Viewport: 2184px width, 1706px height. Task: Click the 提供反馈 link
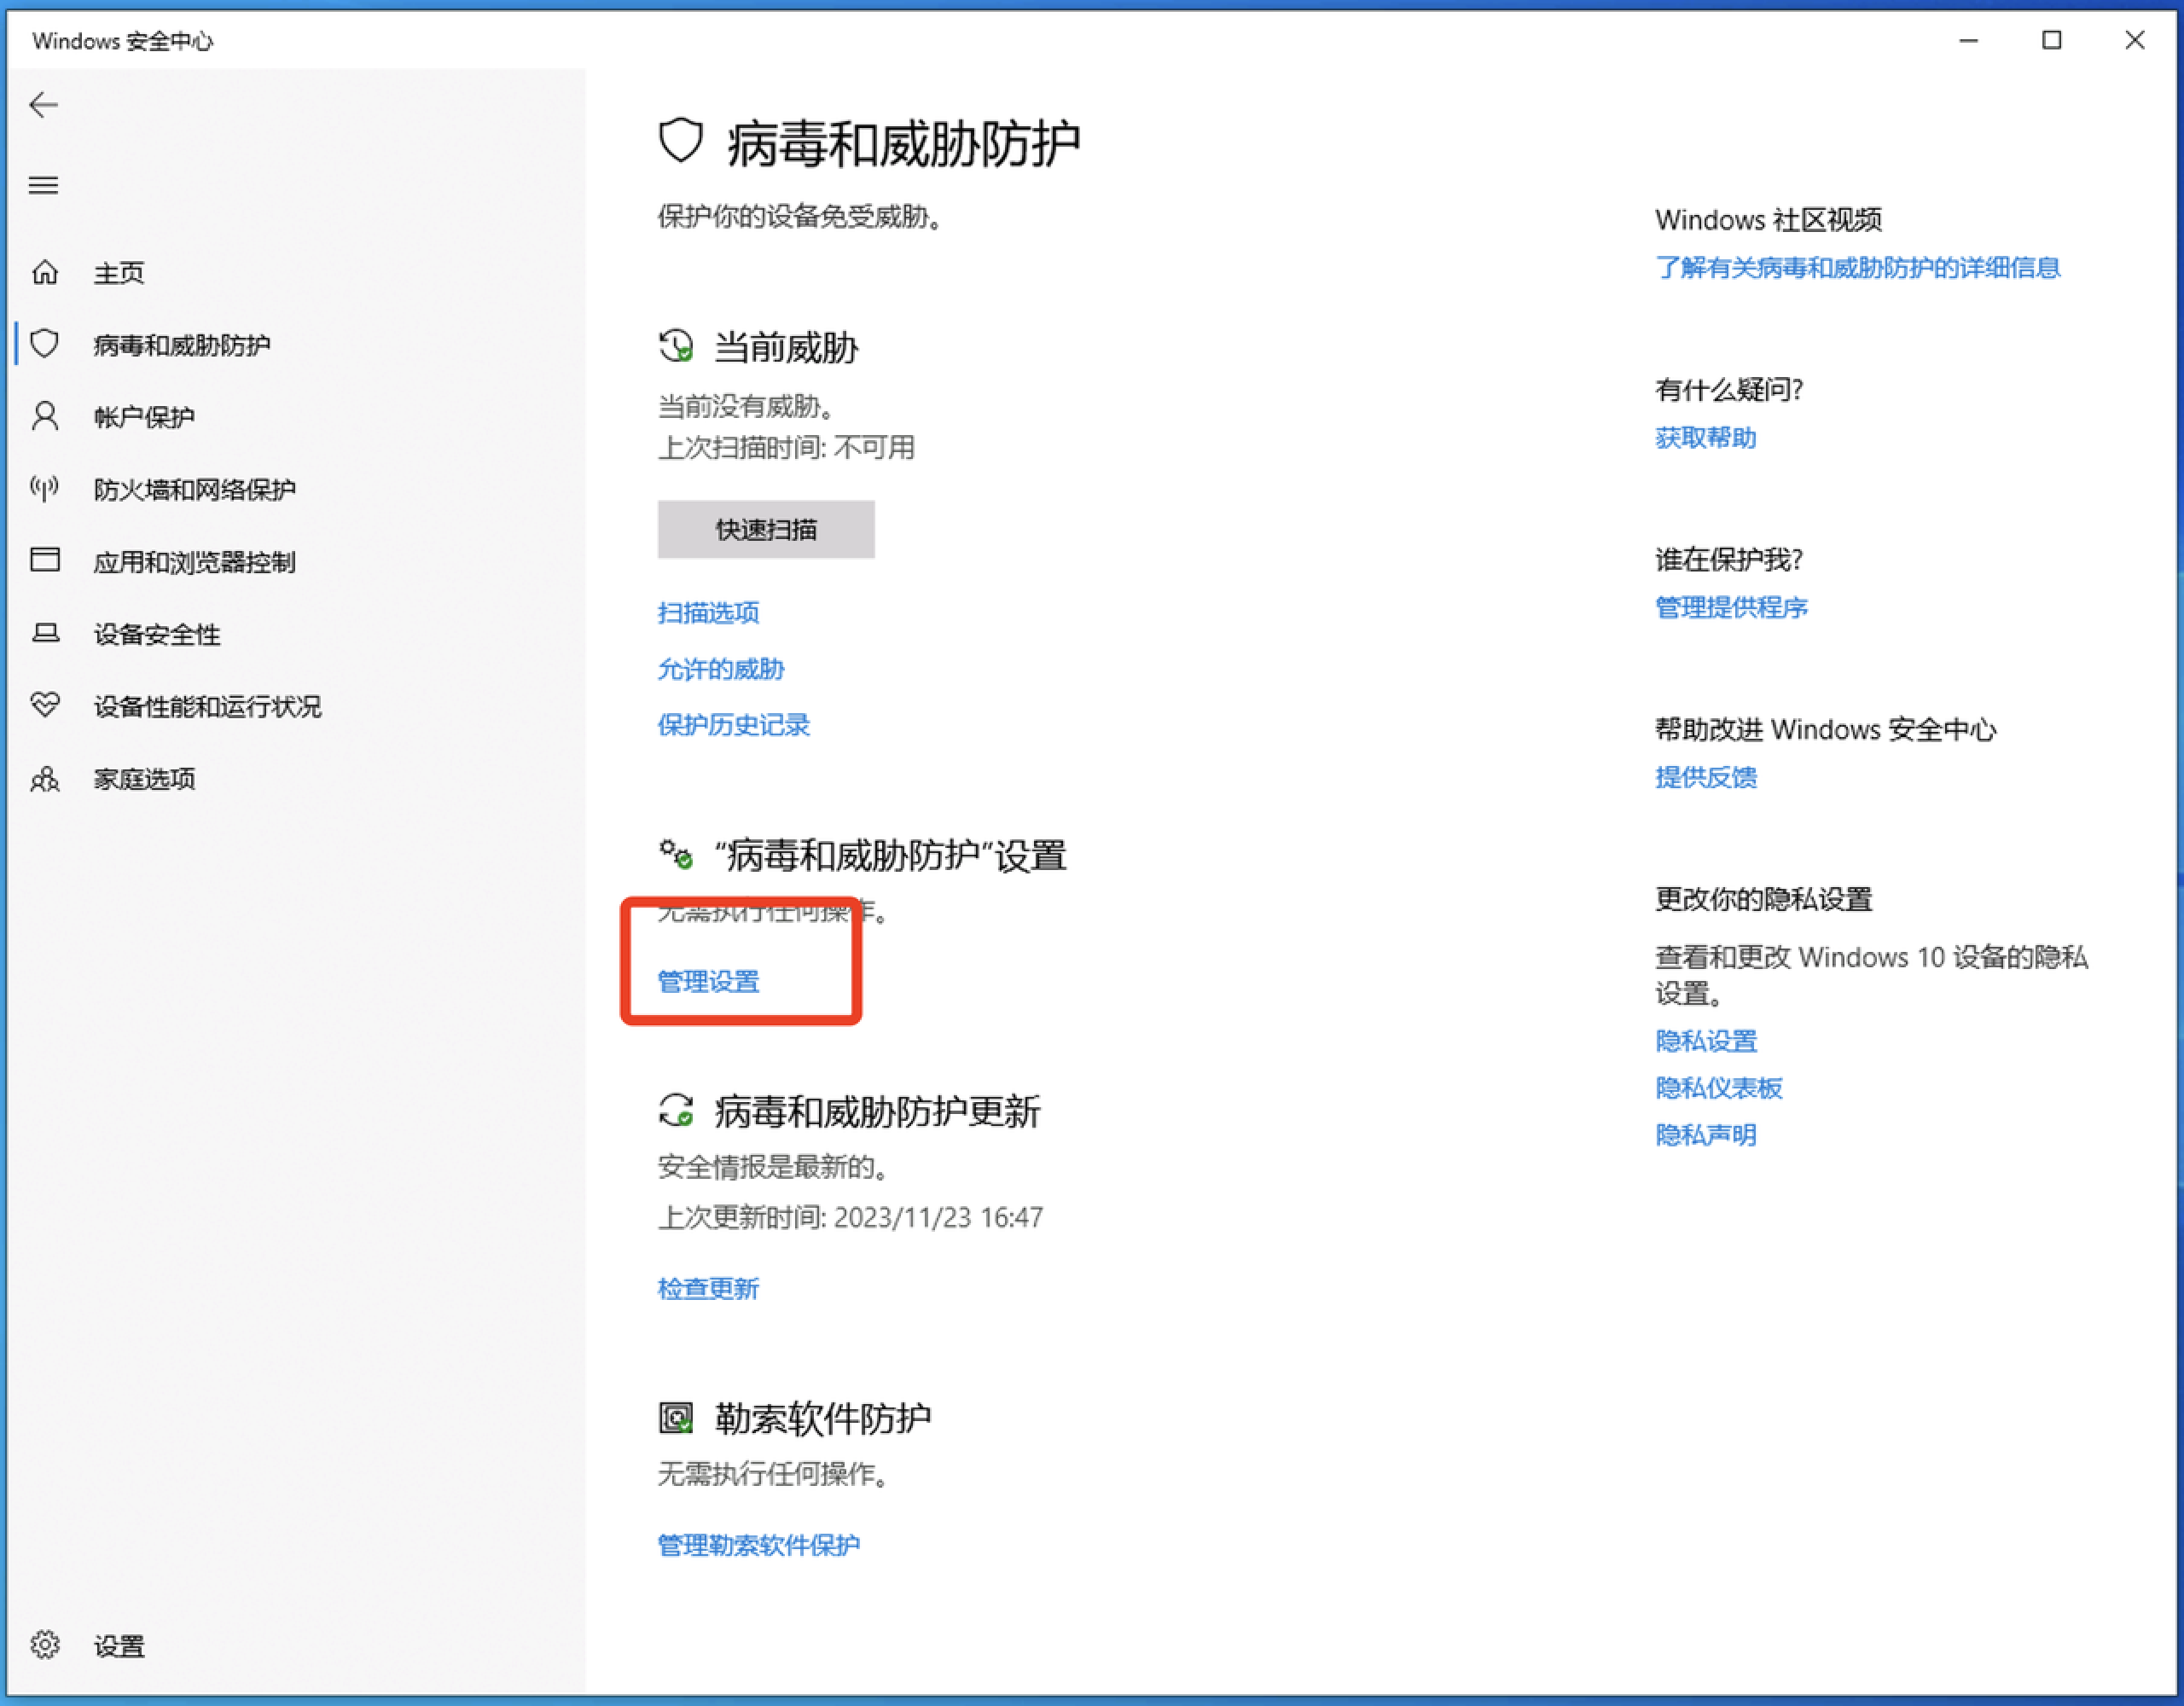click(x=1706, y=777)
